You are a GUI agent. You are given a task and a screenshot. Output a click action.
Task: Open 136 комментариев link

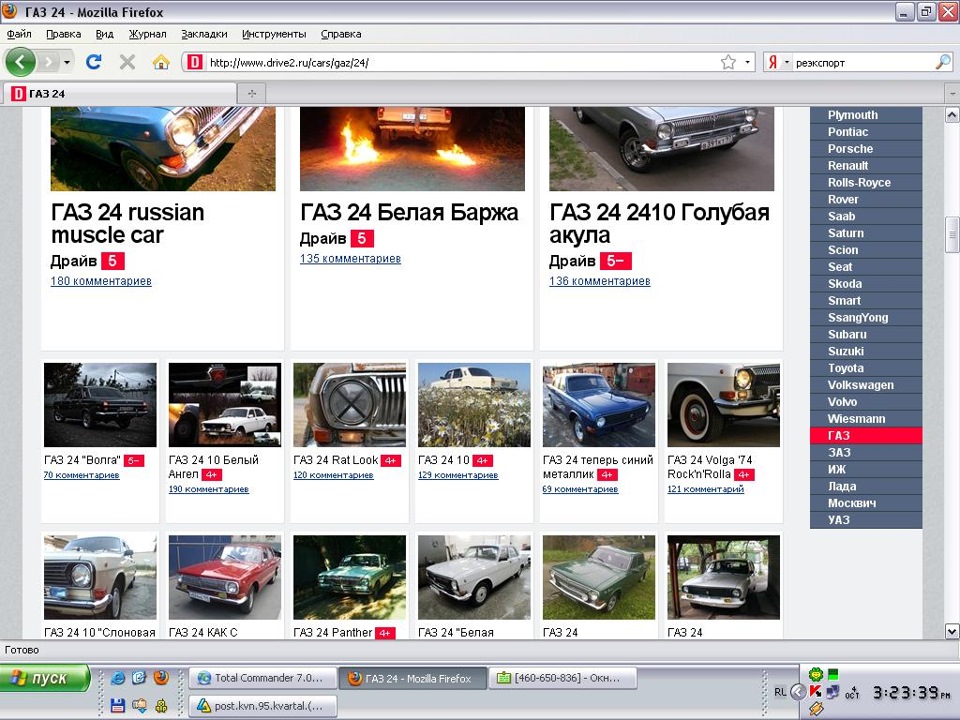599,281
